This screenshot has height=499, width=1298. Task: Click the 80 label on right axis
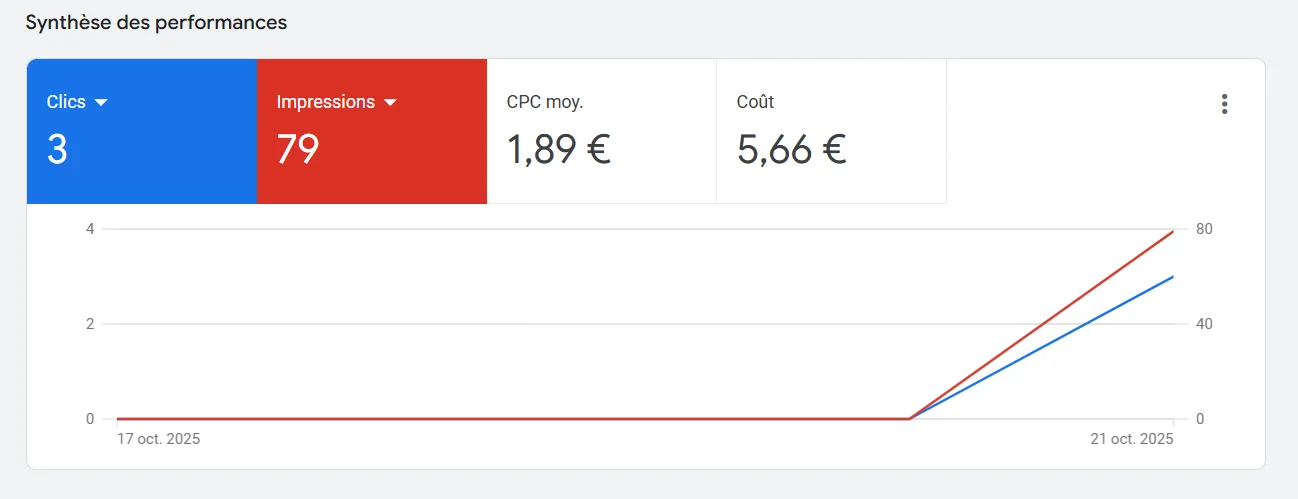pos(1204,229)
